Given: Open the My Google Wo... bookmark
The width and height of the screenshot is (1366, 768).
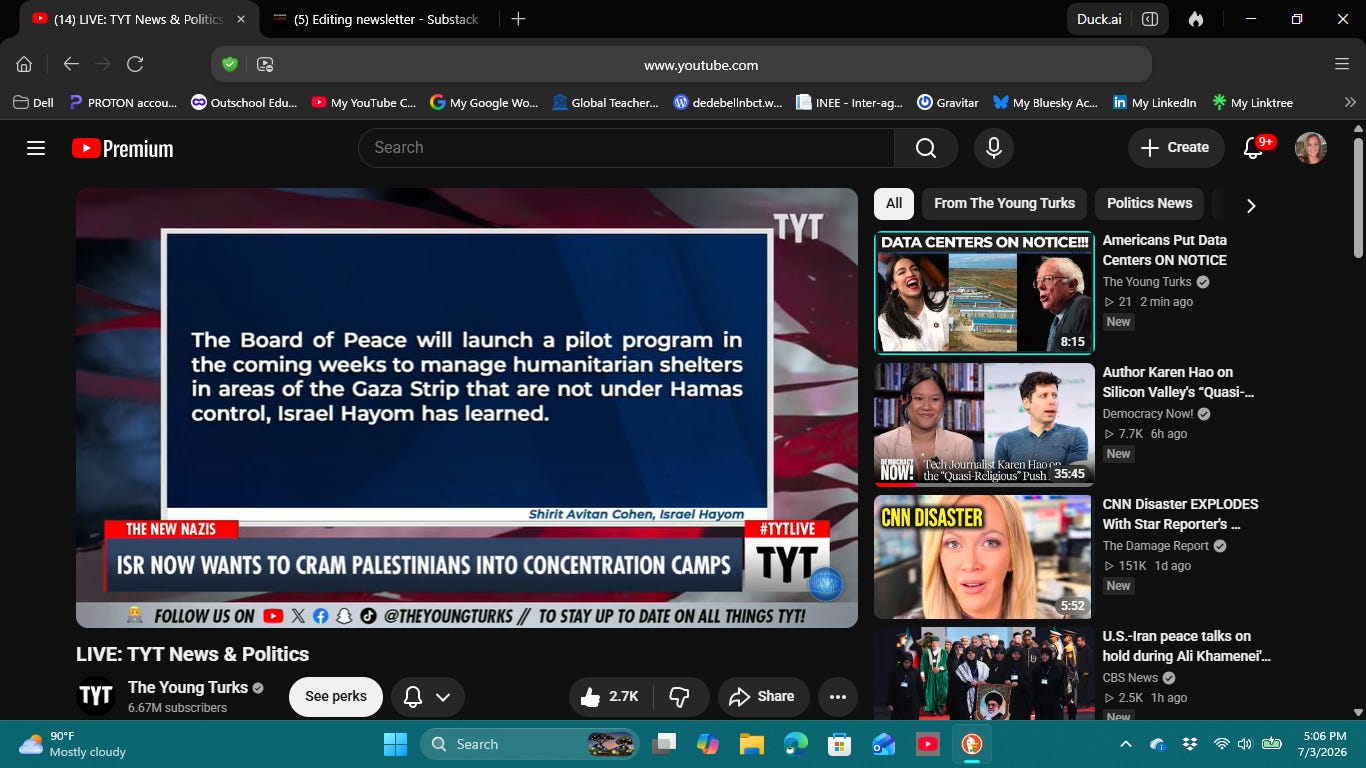Looking at the screenshot, I should pyautogui.click(x=484, y=102).
